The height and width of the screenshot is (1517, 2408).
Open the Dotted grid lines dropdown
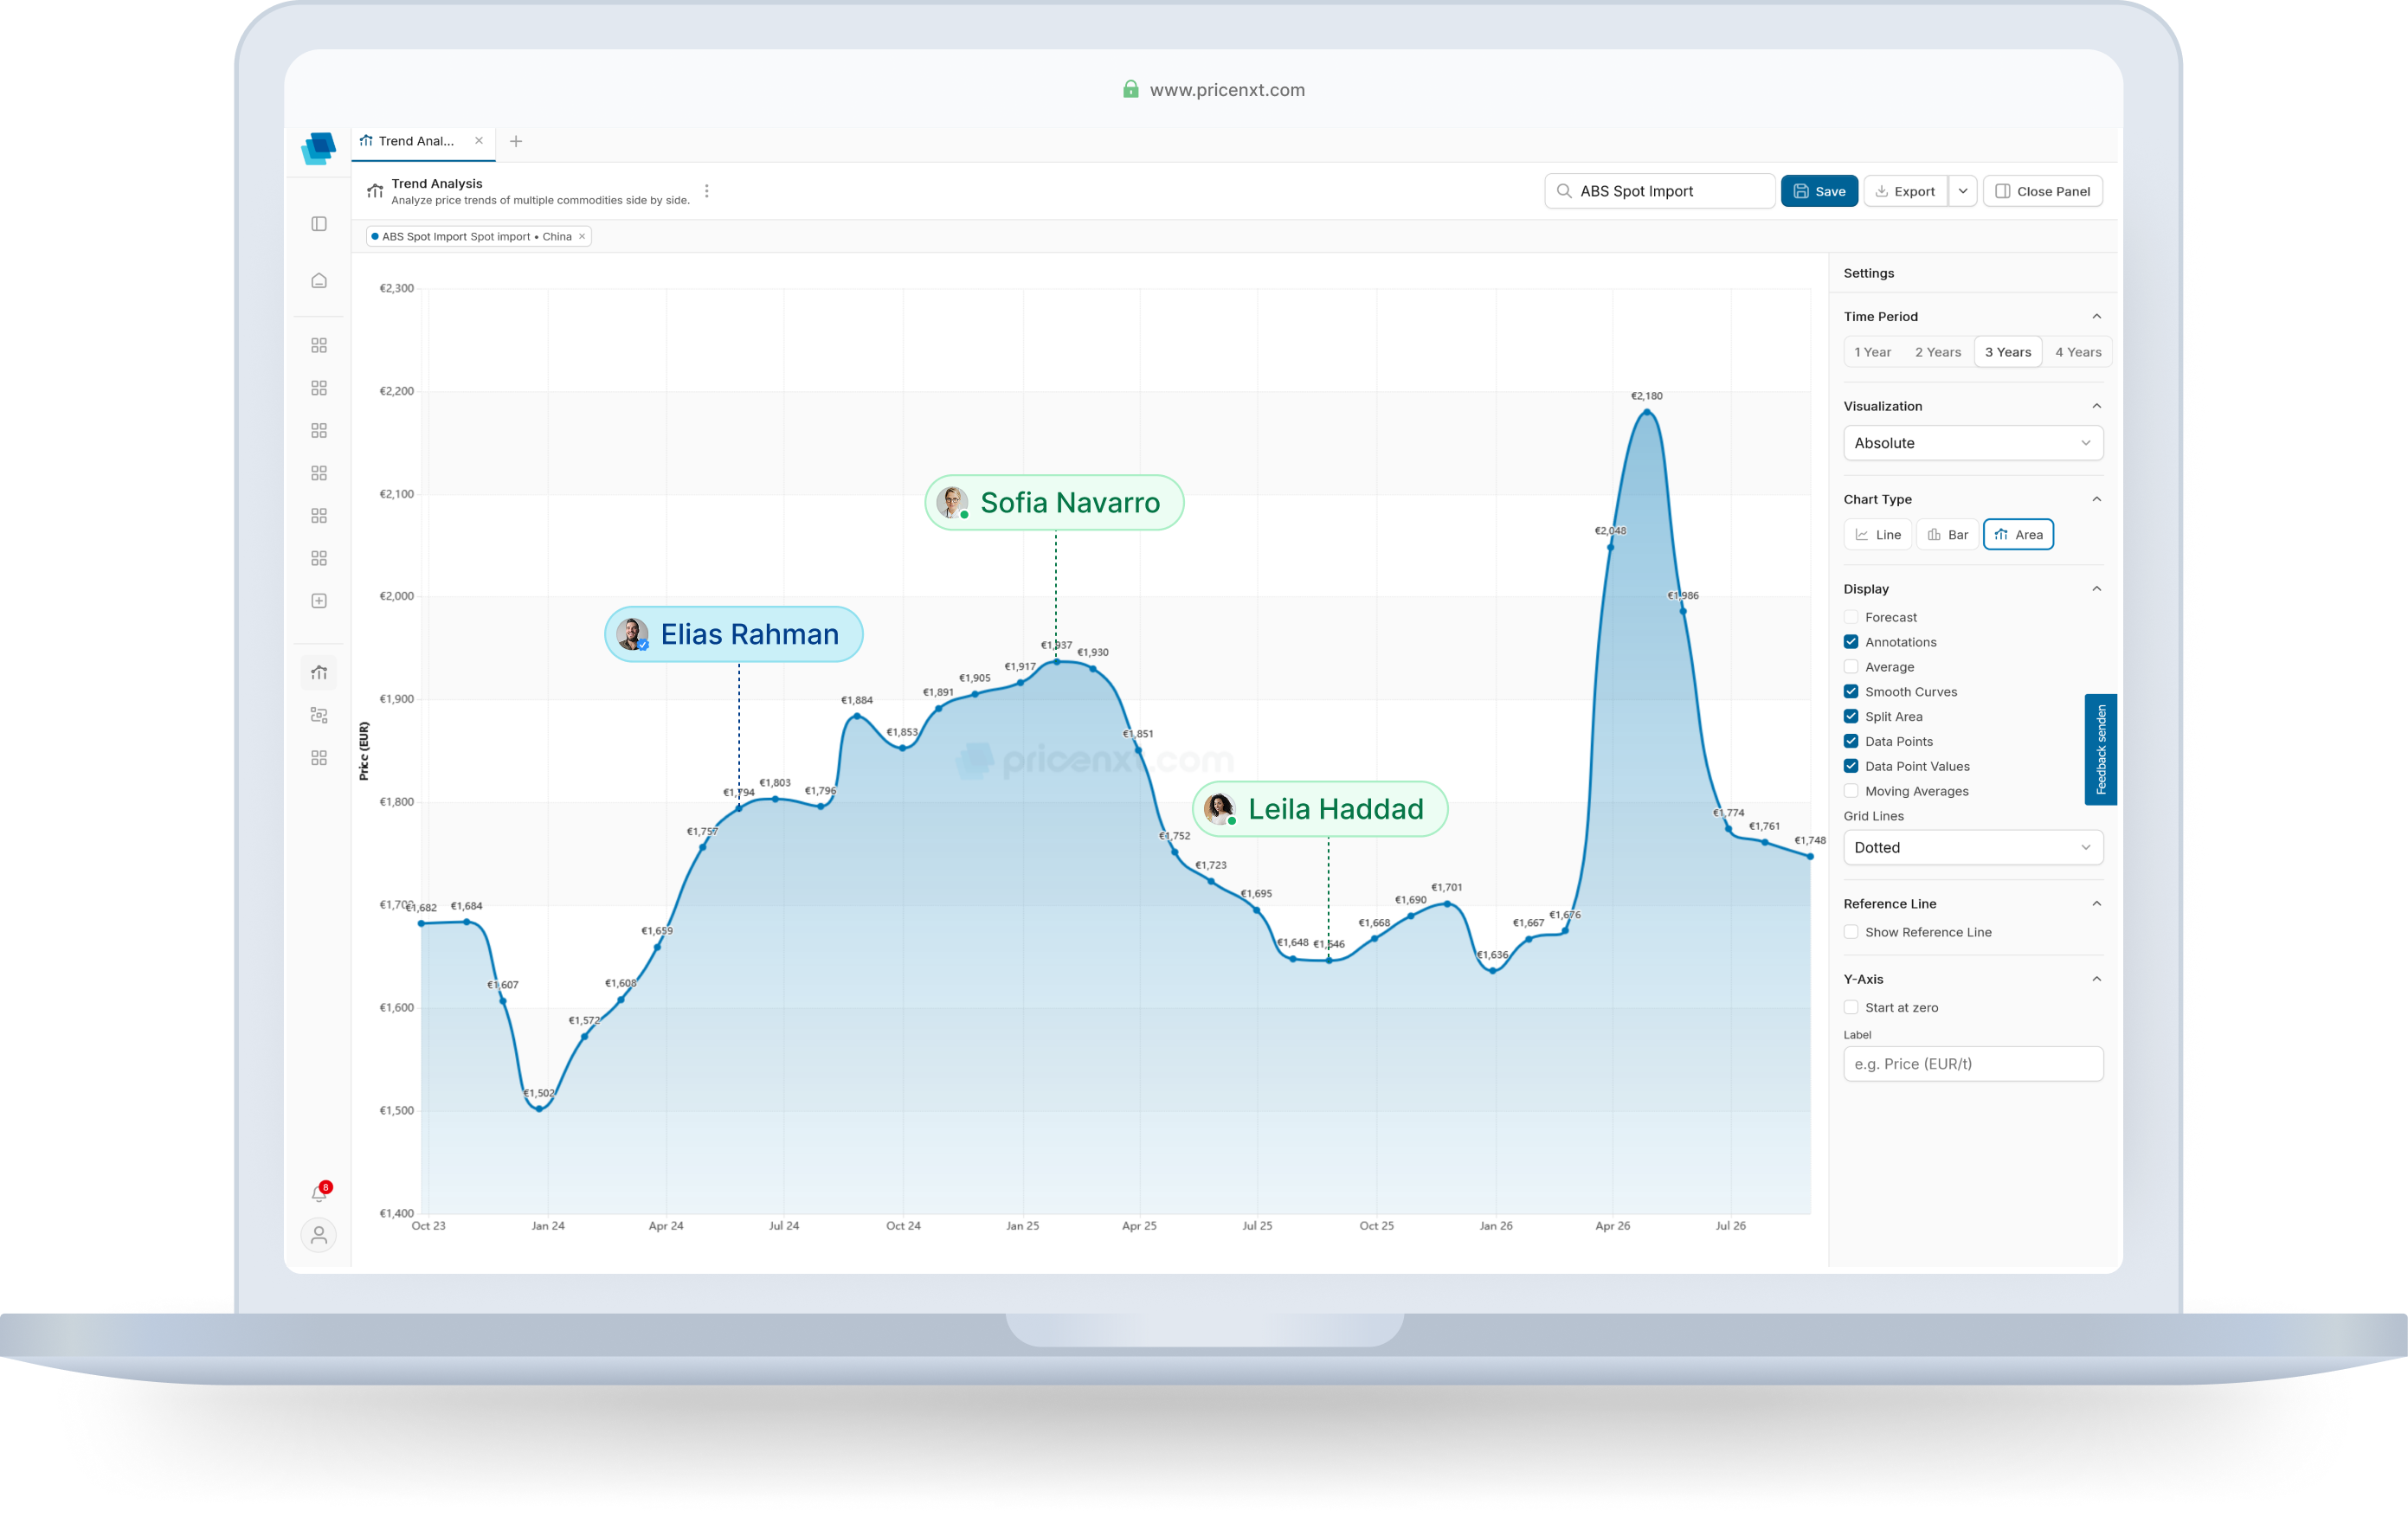pyautogui.click(x=1973, y=847)
